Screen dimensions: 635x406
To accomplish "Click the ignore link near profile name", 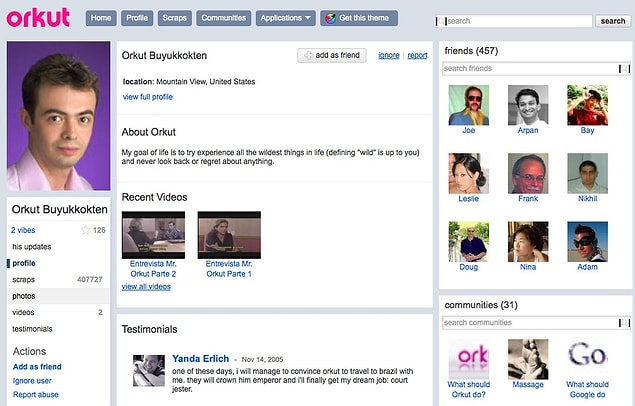I will click(x=389, y=55).
